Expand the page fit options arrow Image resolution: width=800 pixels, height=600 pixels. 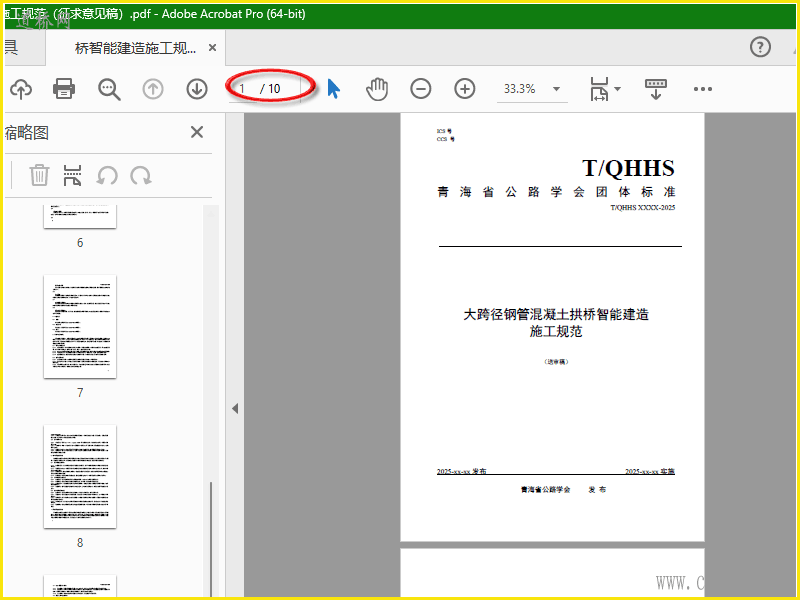pos(618,89)
